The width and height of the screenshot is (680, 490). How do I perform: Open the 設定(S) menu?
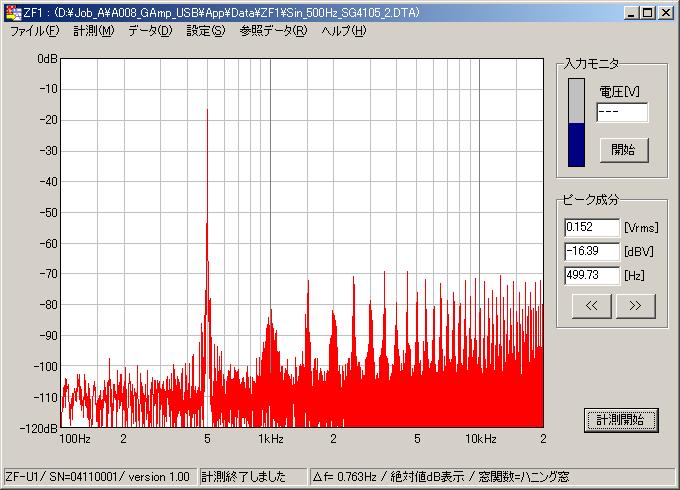206,31
